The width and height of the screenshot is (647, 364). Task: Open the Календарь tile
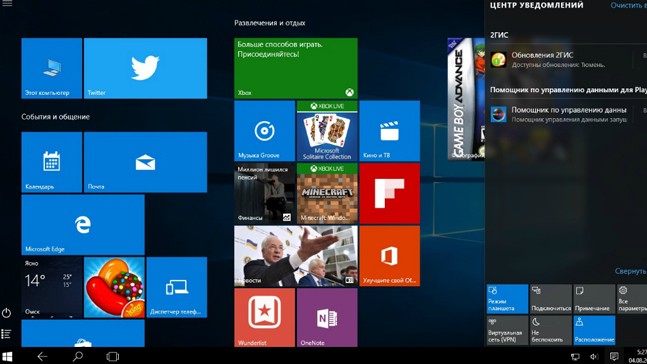pyautogui.click(x=52, y=162)
